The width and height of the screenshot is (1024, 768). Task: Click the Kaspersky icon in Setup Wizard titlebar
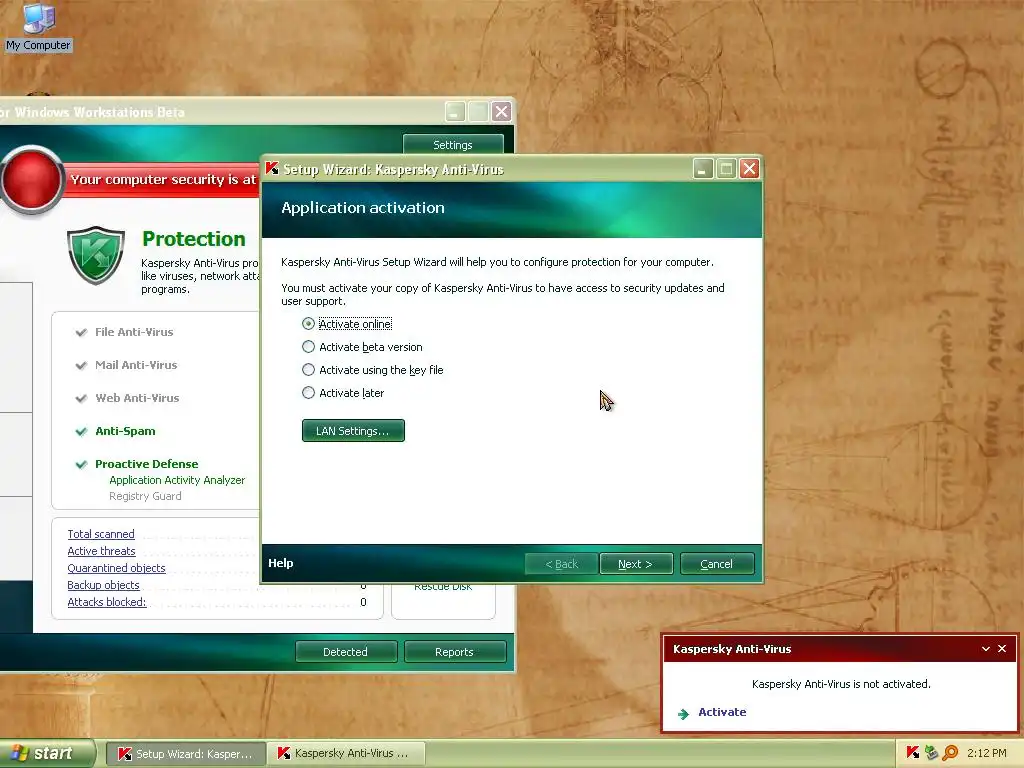(x=272, y=168)
